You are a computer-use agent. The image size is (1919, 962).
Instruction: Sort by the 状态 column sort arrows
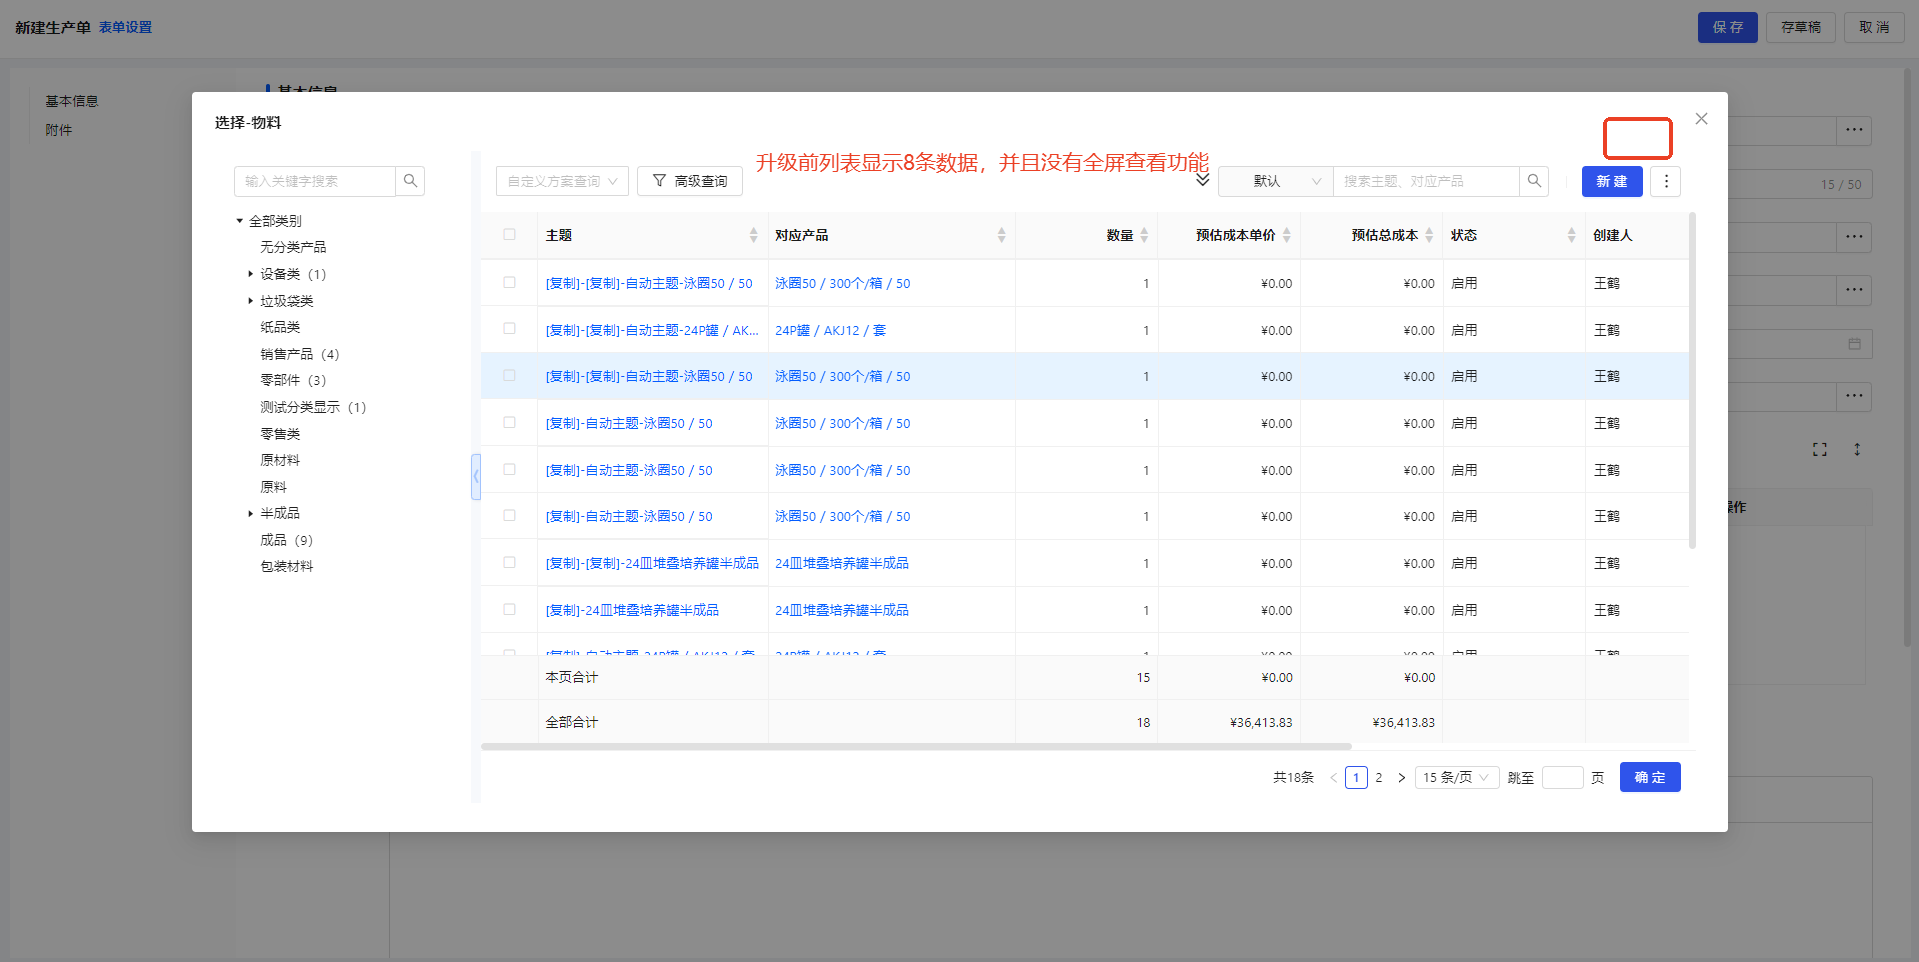click(x=1571, y=235)
